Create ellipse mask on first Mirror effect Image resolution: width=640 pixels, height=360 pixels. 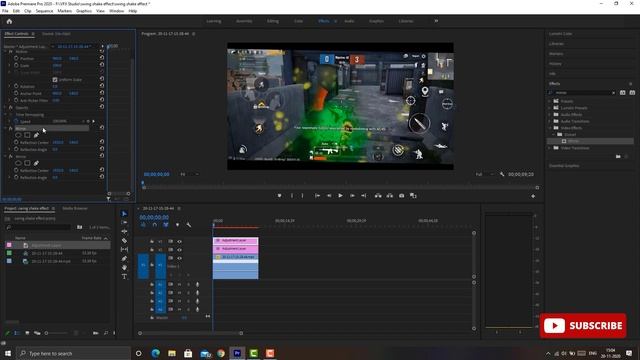pyautogui.click(x=18, y=135)
